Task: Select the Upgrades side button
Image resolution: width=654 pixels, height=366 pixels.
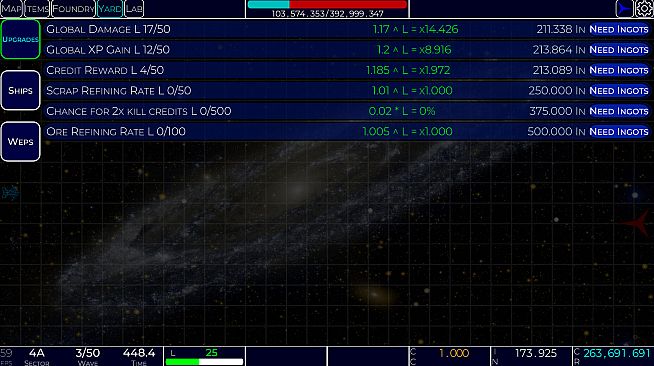Action: tap(20, 39)
